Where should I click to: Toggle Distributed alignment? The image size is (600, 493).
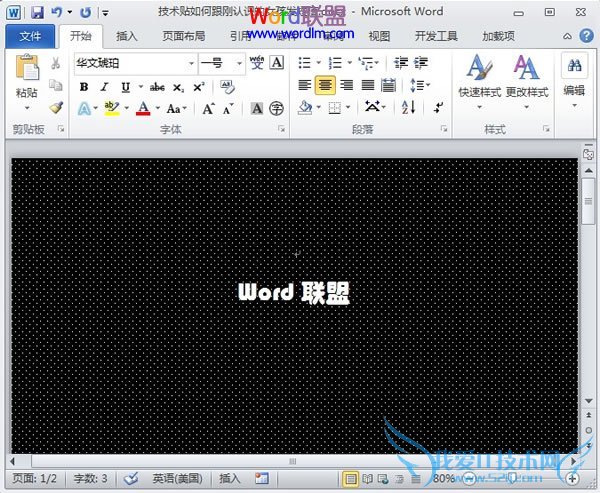click(388, 85)
